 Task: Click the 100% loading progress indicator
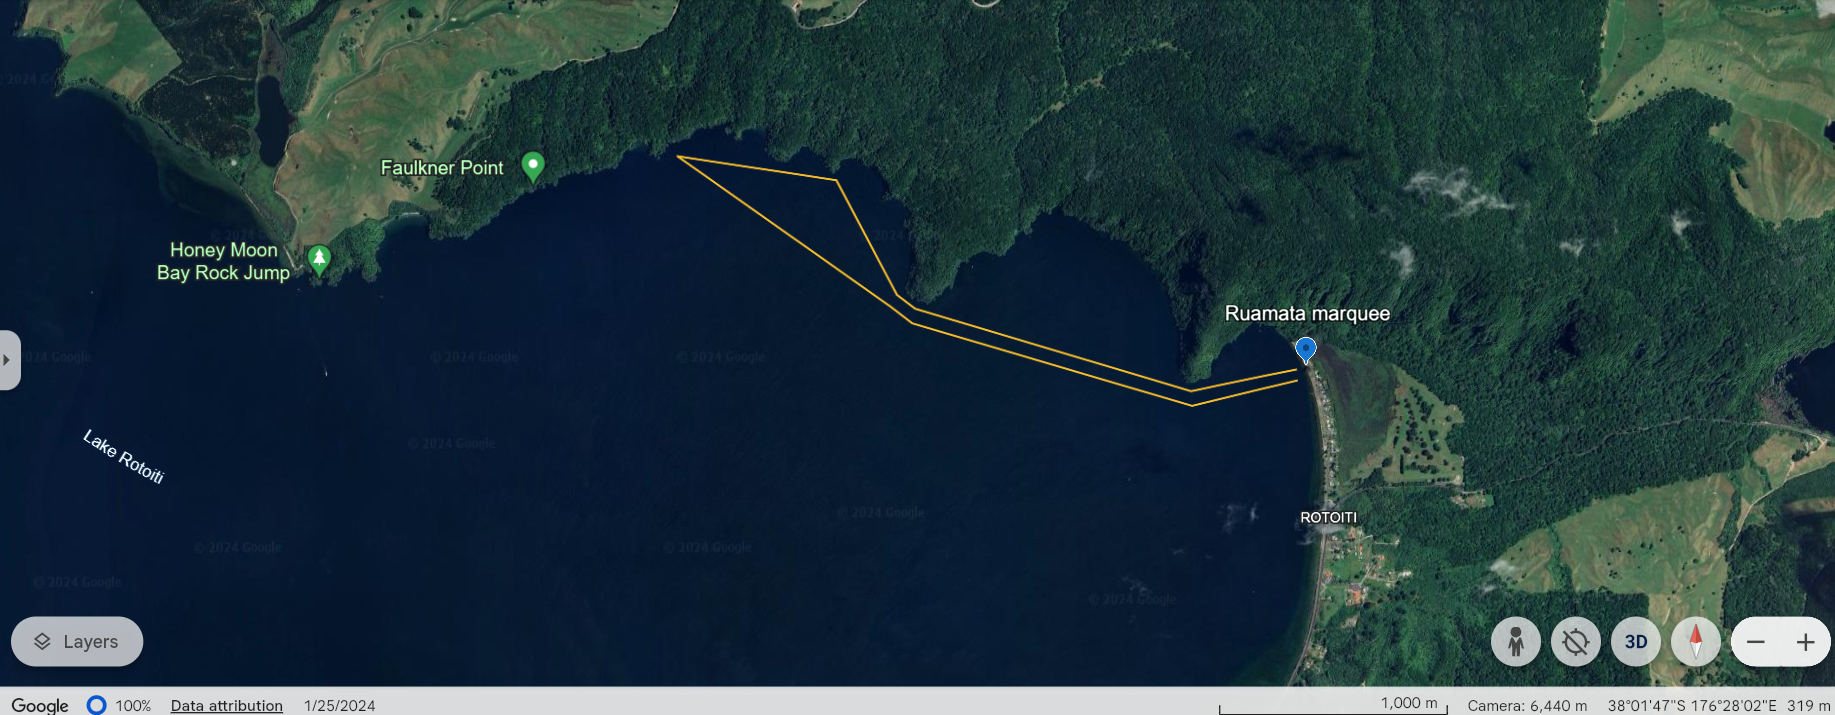[x=119, y=705]
